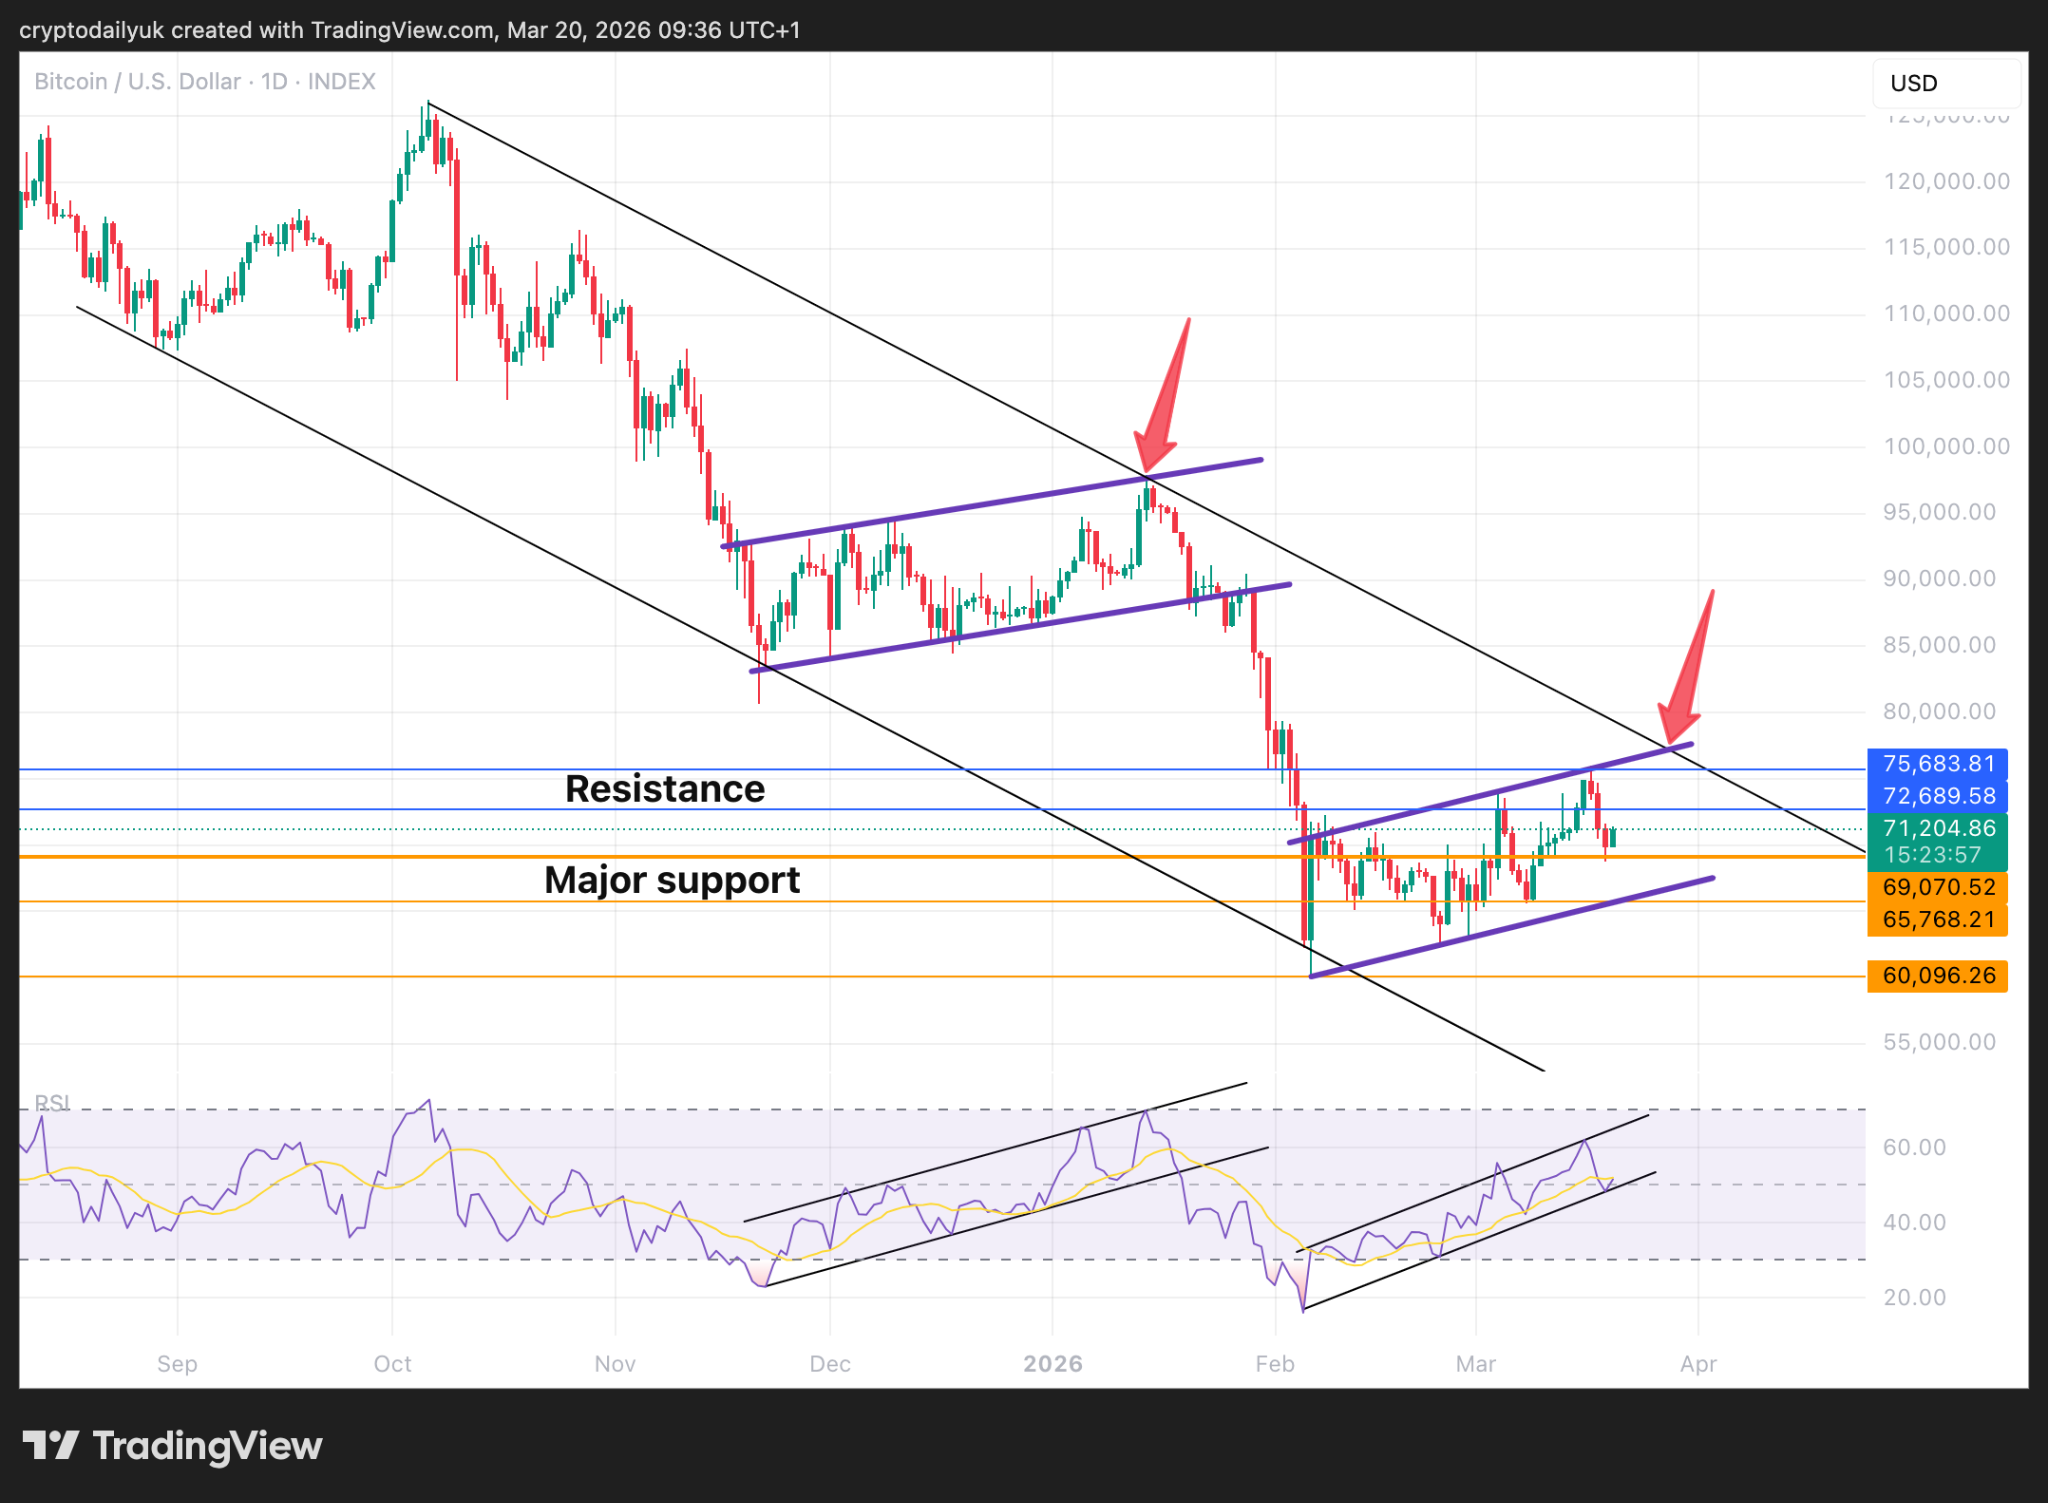
Task: Select the Major support text annotation
Action: click(672, 880)
